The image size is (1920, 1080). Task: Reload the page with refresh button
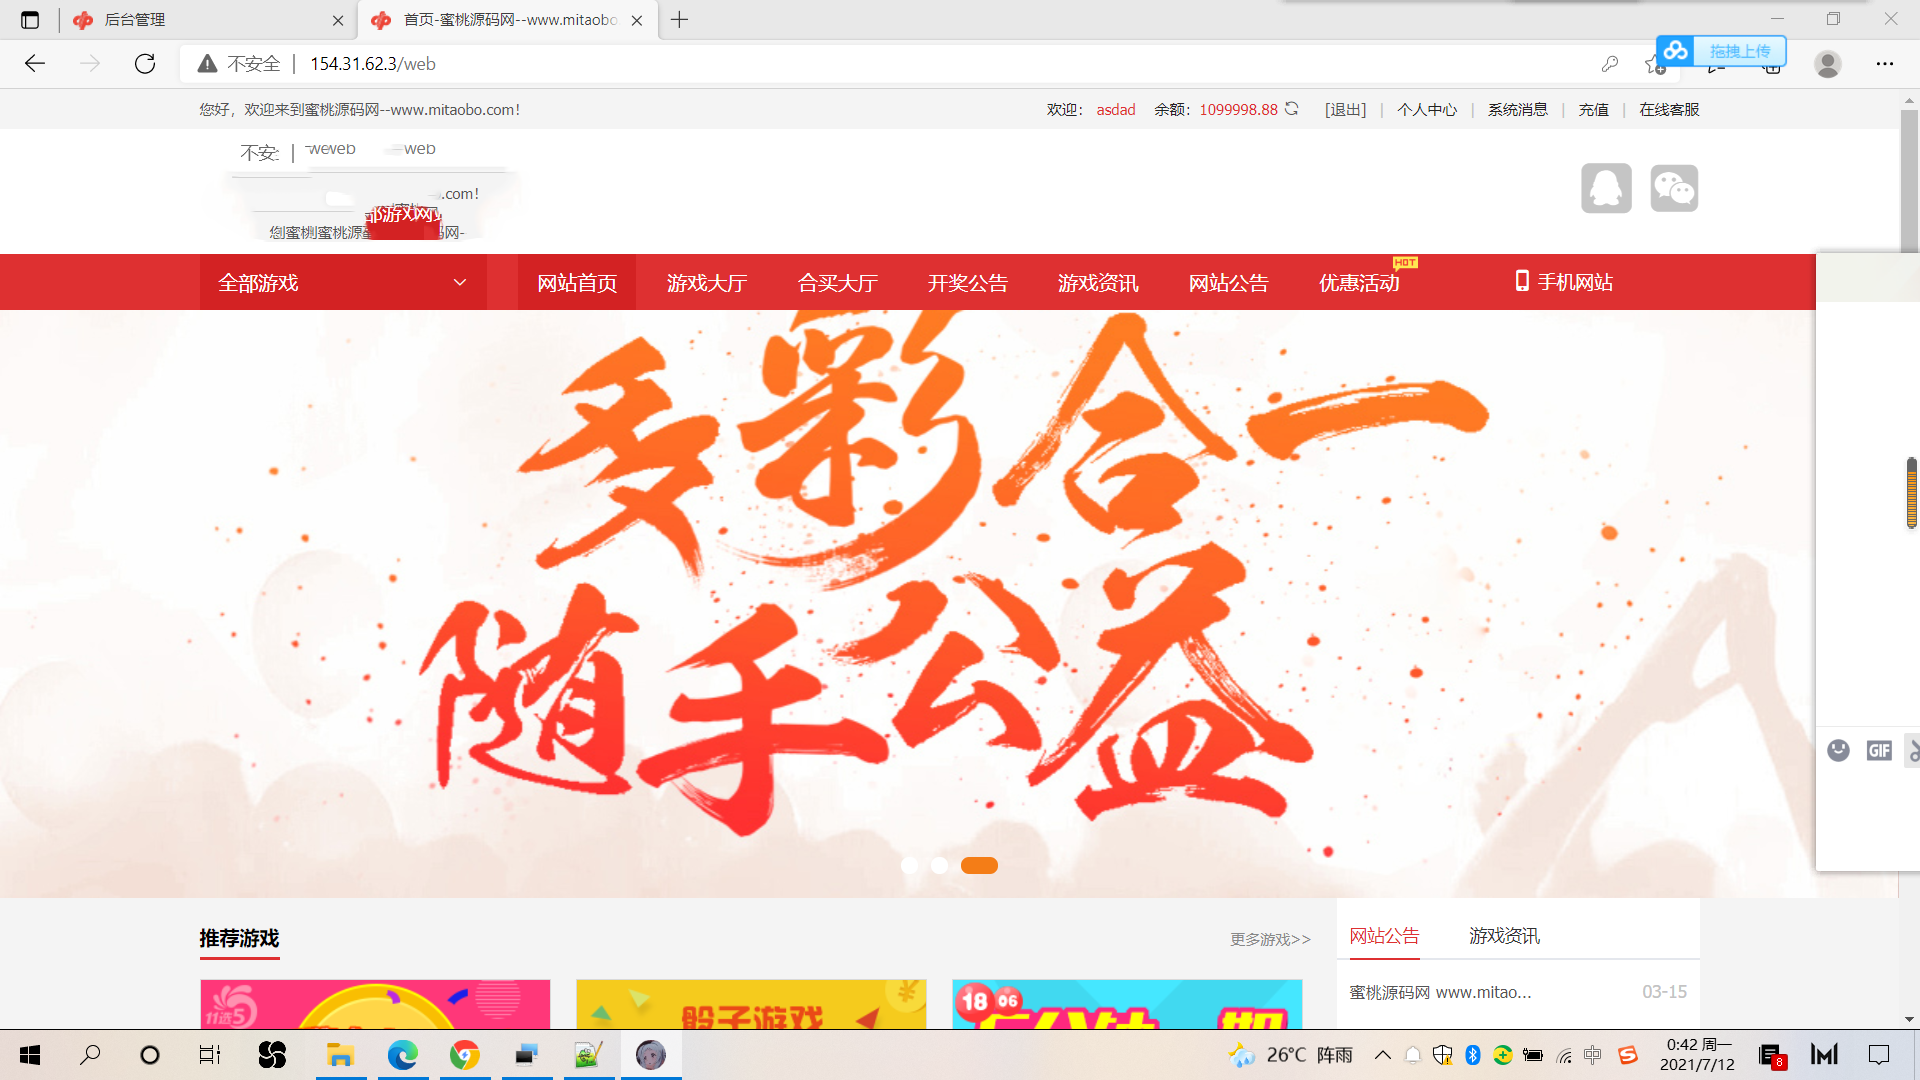(x=145, y=64)
